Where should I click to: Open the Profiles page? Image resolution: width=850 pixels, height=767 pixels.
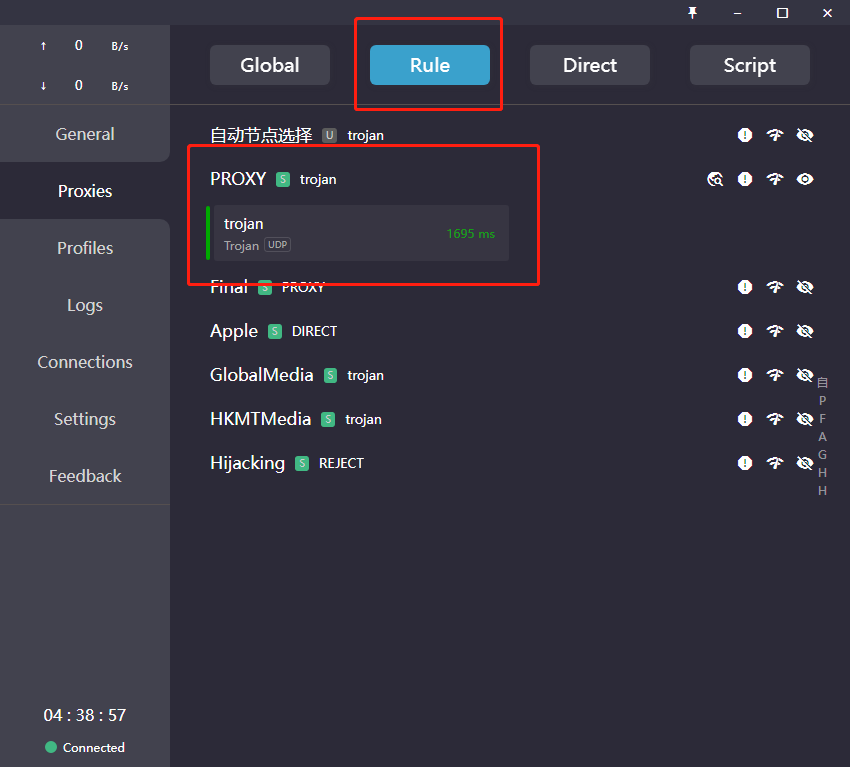(85, 248)
